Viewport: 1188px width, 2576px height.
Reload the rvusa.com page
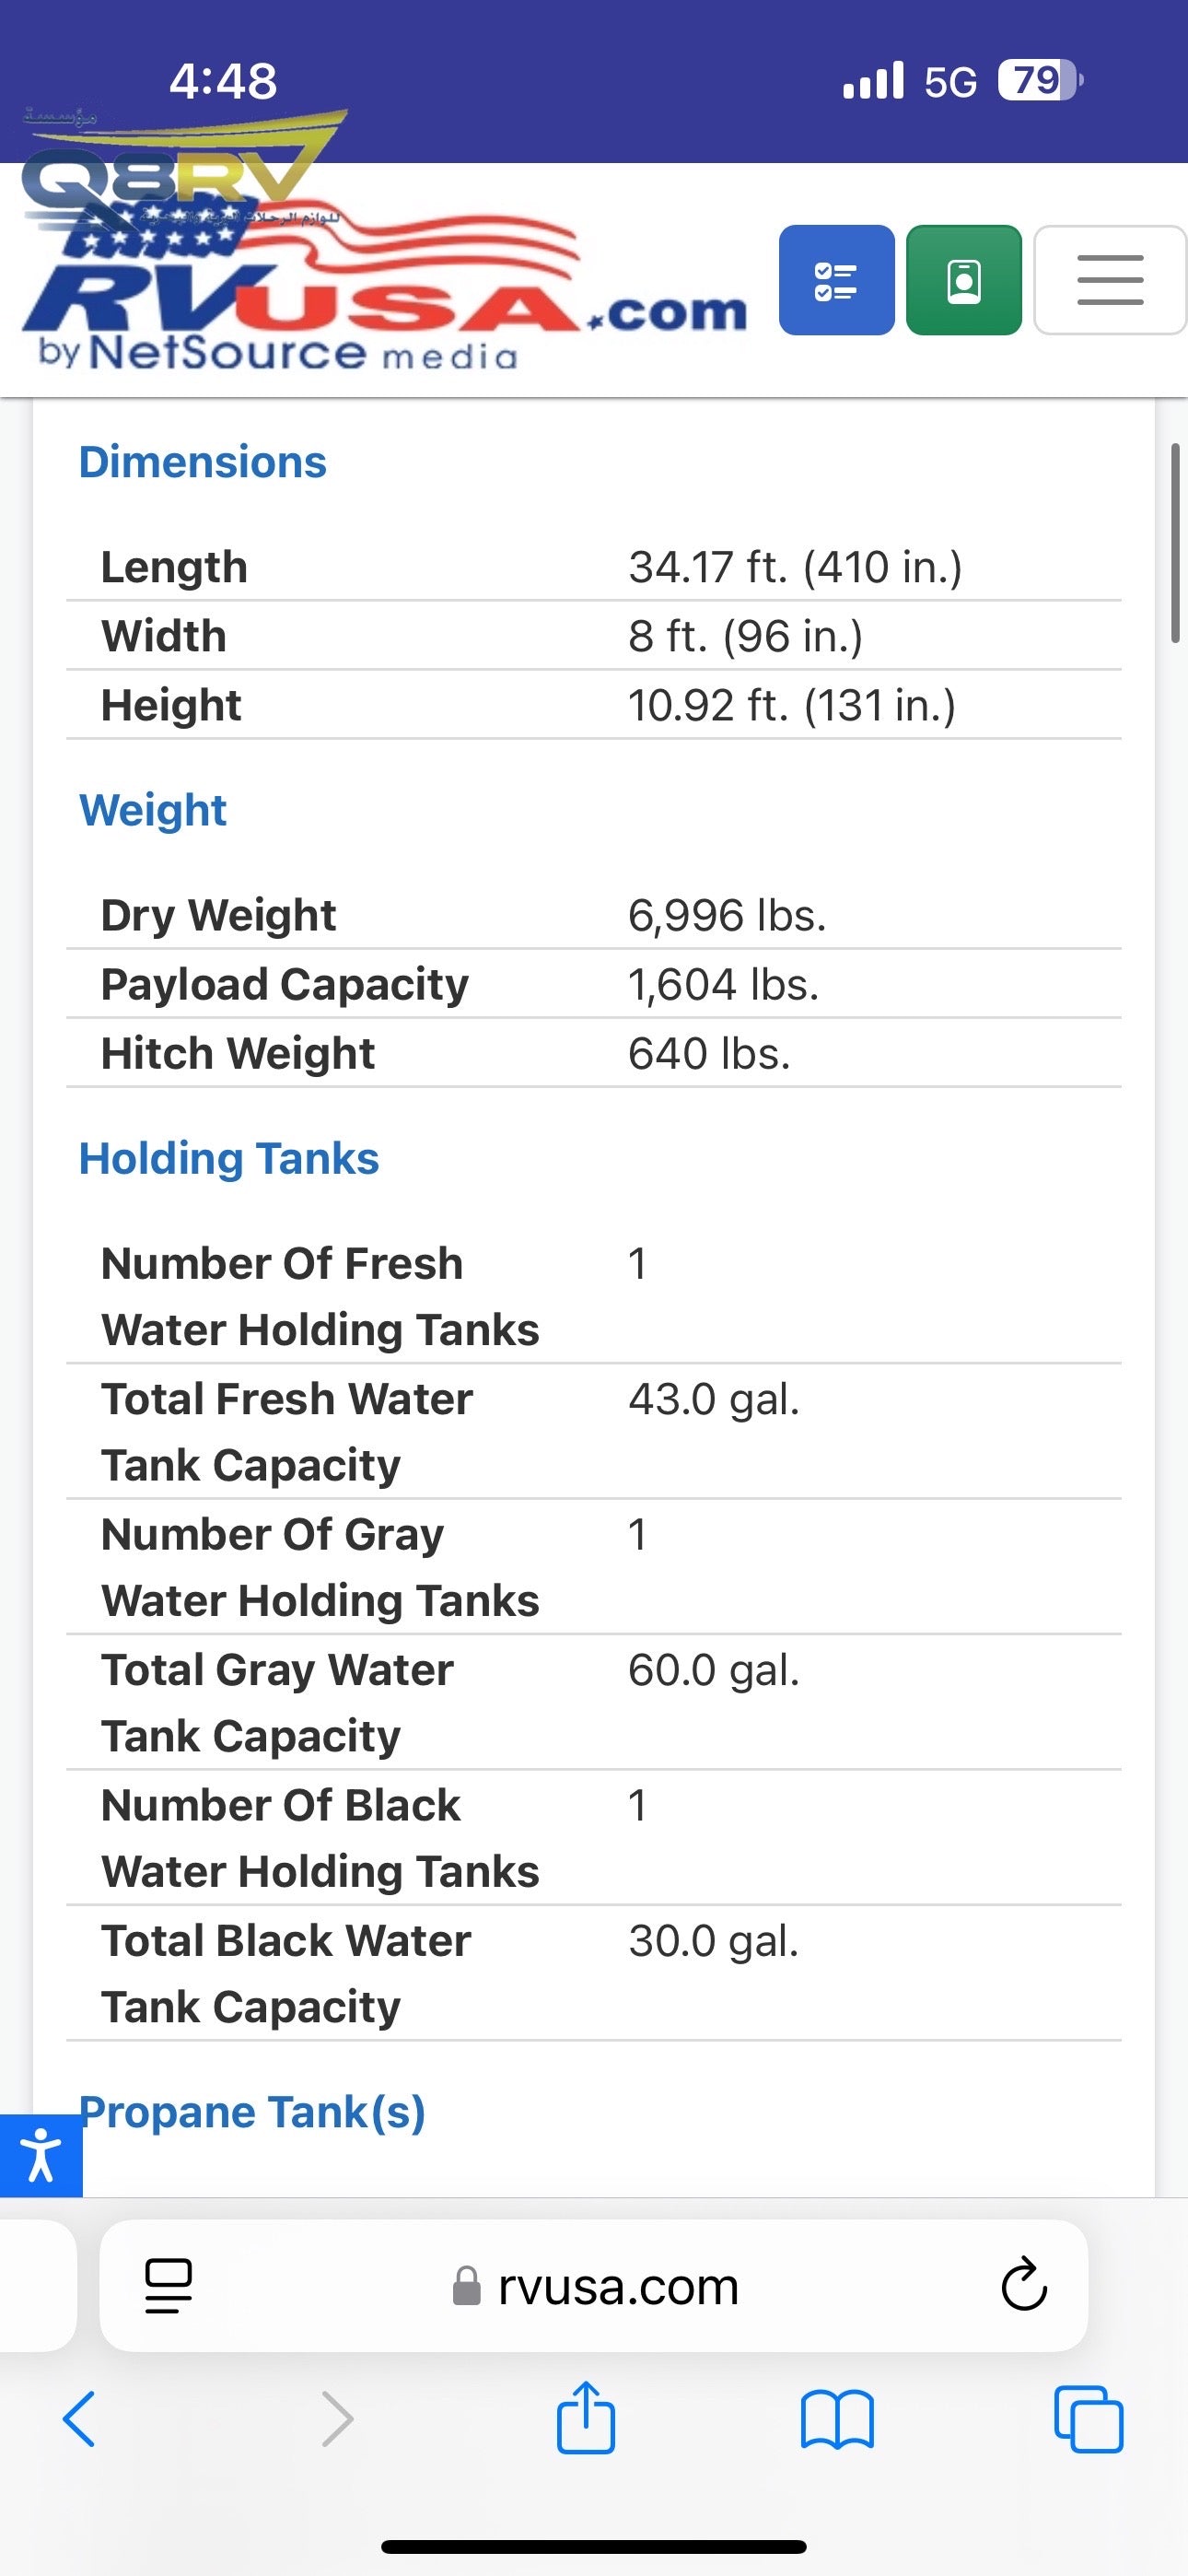[1023, 2286]
